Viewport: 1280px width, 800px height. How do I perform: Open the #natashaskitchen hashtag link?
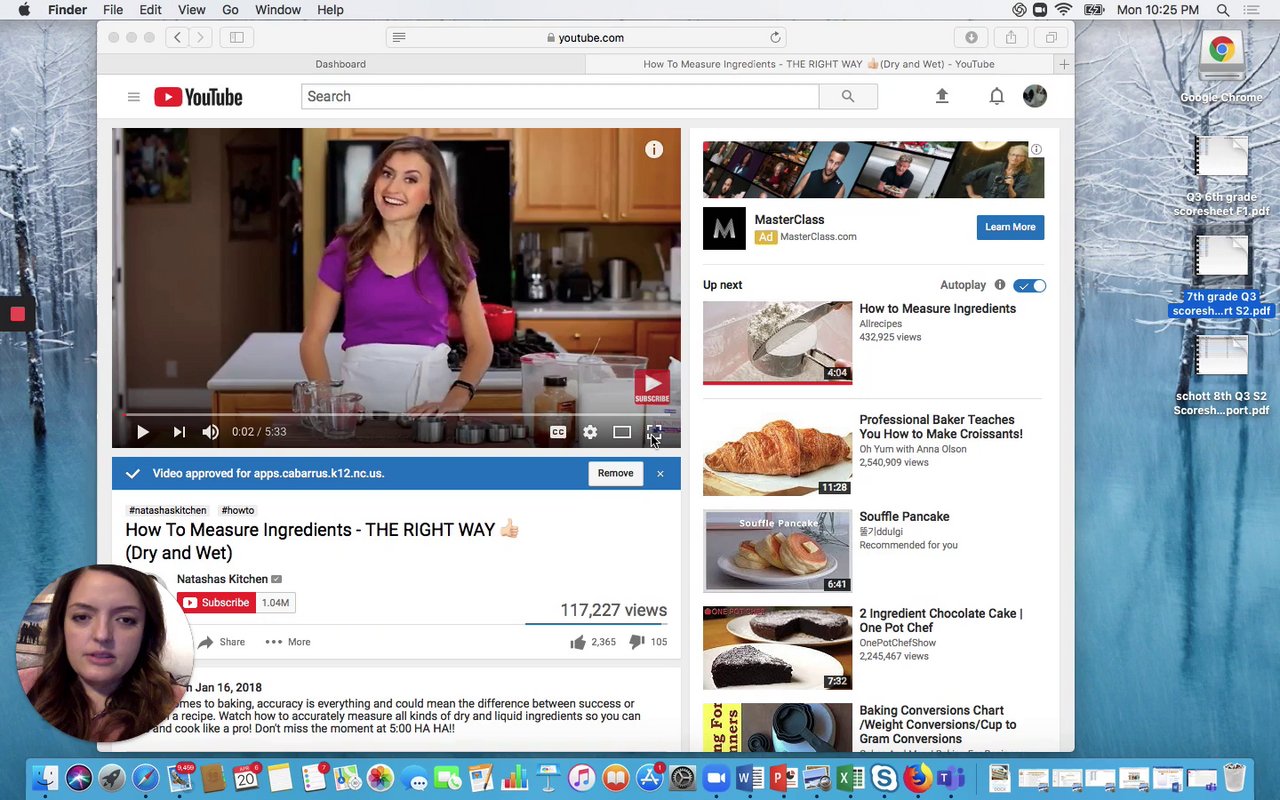(167, 511)
